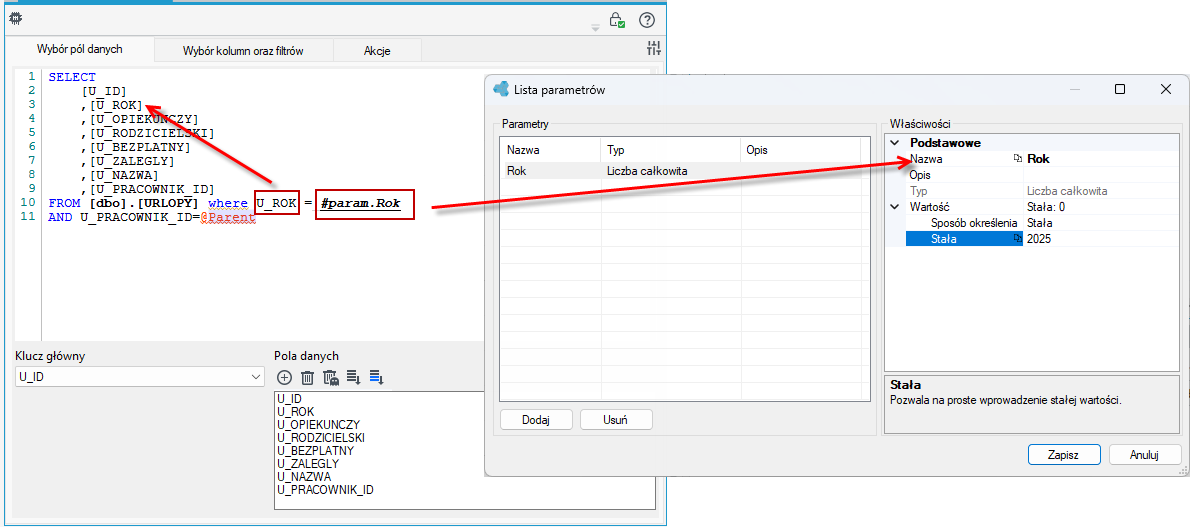Click the Lista parametrów window icon
The width and height of the screenshot is (1192, 530).
[502, 89]
